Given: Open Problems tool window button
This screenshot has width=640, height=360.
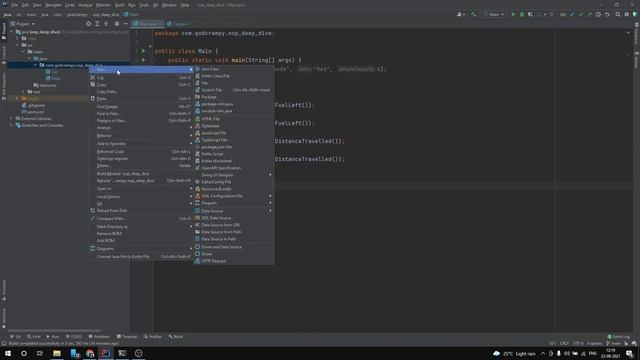Looking at the screenshot, I should (99, 337).
